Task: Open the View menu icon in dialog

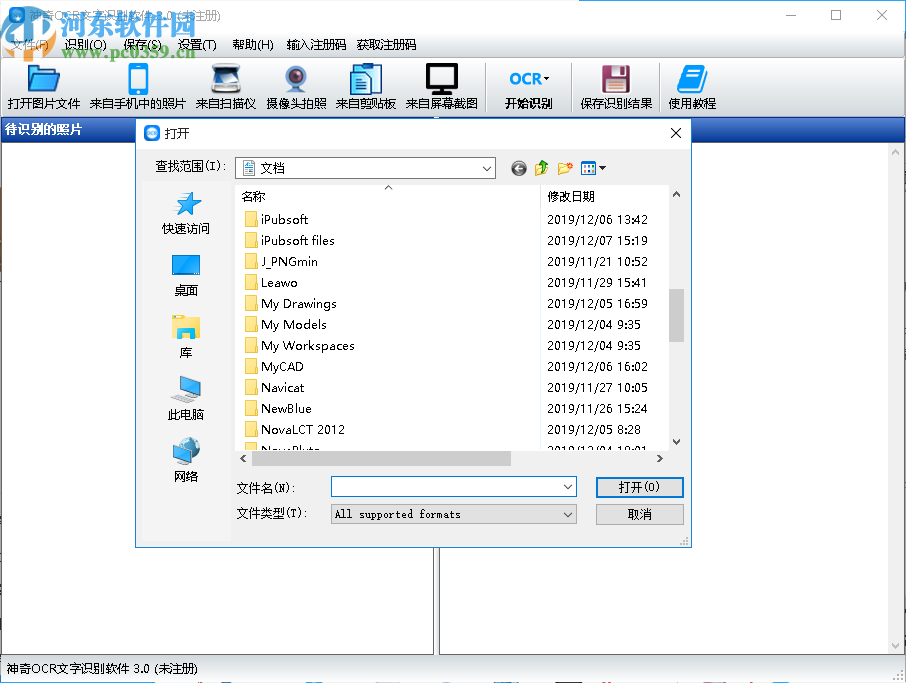Action: tap(593, 168)
